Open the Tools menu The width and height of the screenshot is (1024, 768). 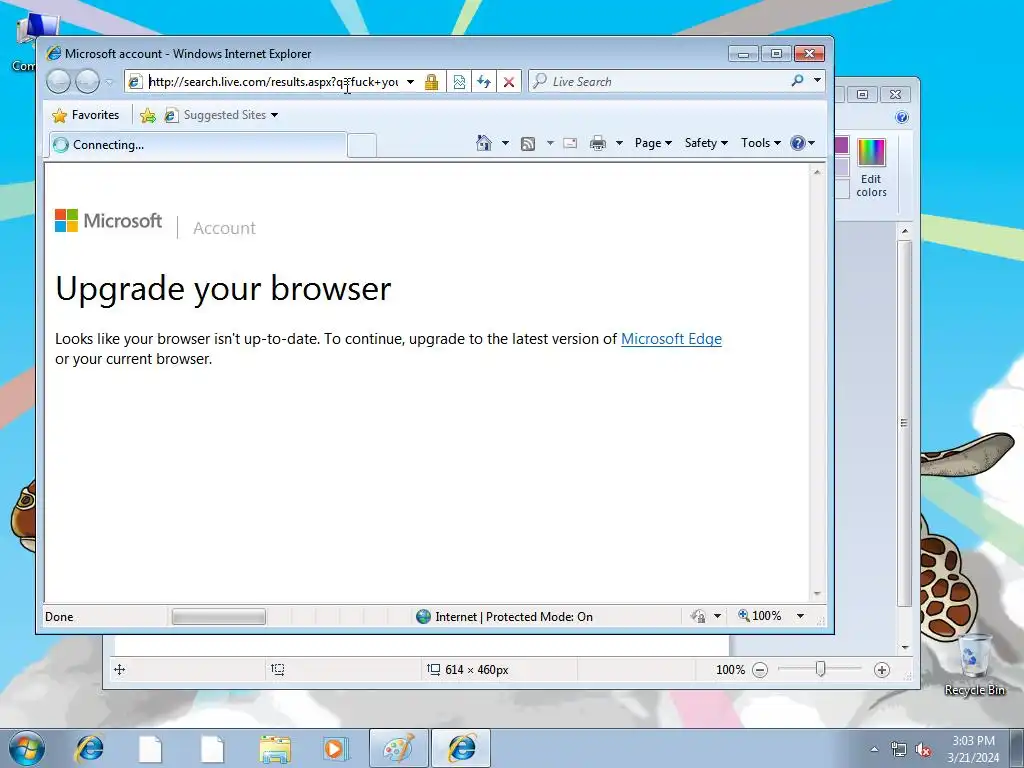[x=761, y=143]
